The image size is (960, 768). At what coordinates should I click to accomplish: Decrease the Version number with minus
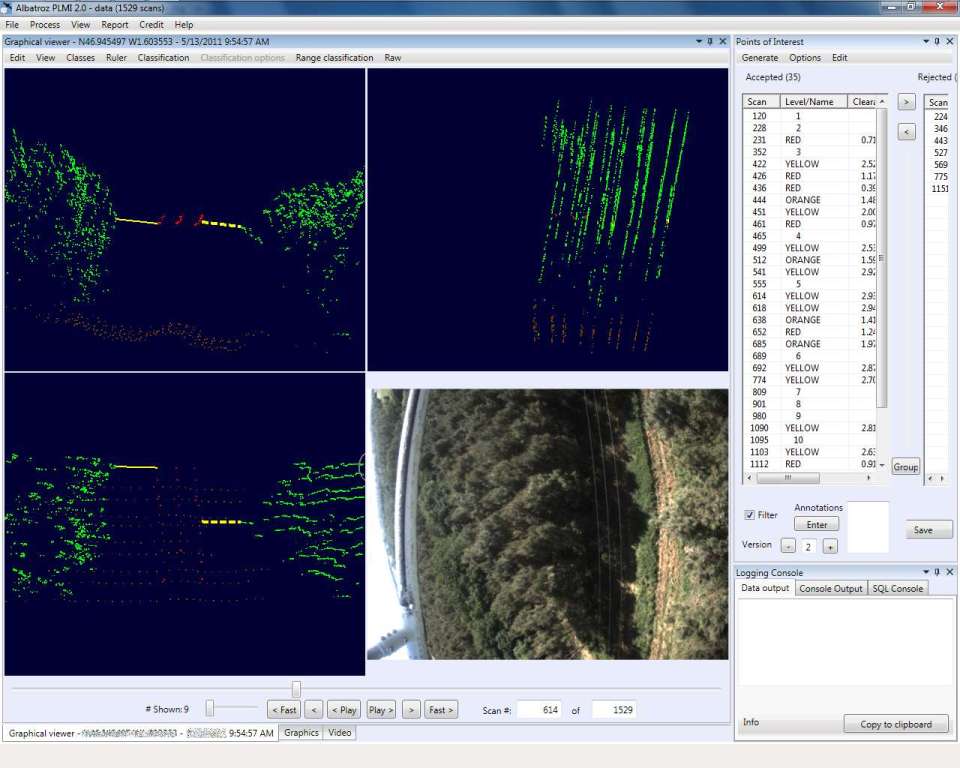[x=788, y=546]
